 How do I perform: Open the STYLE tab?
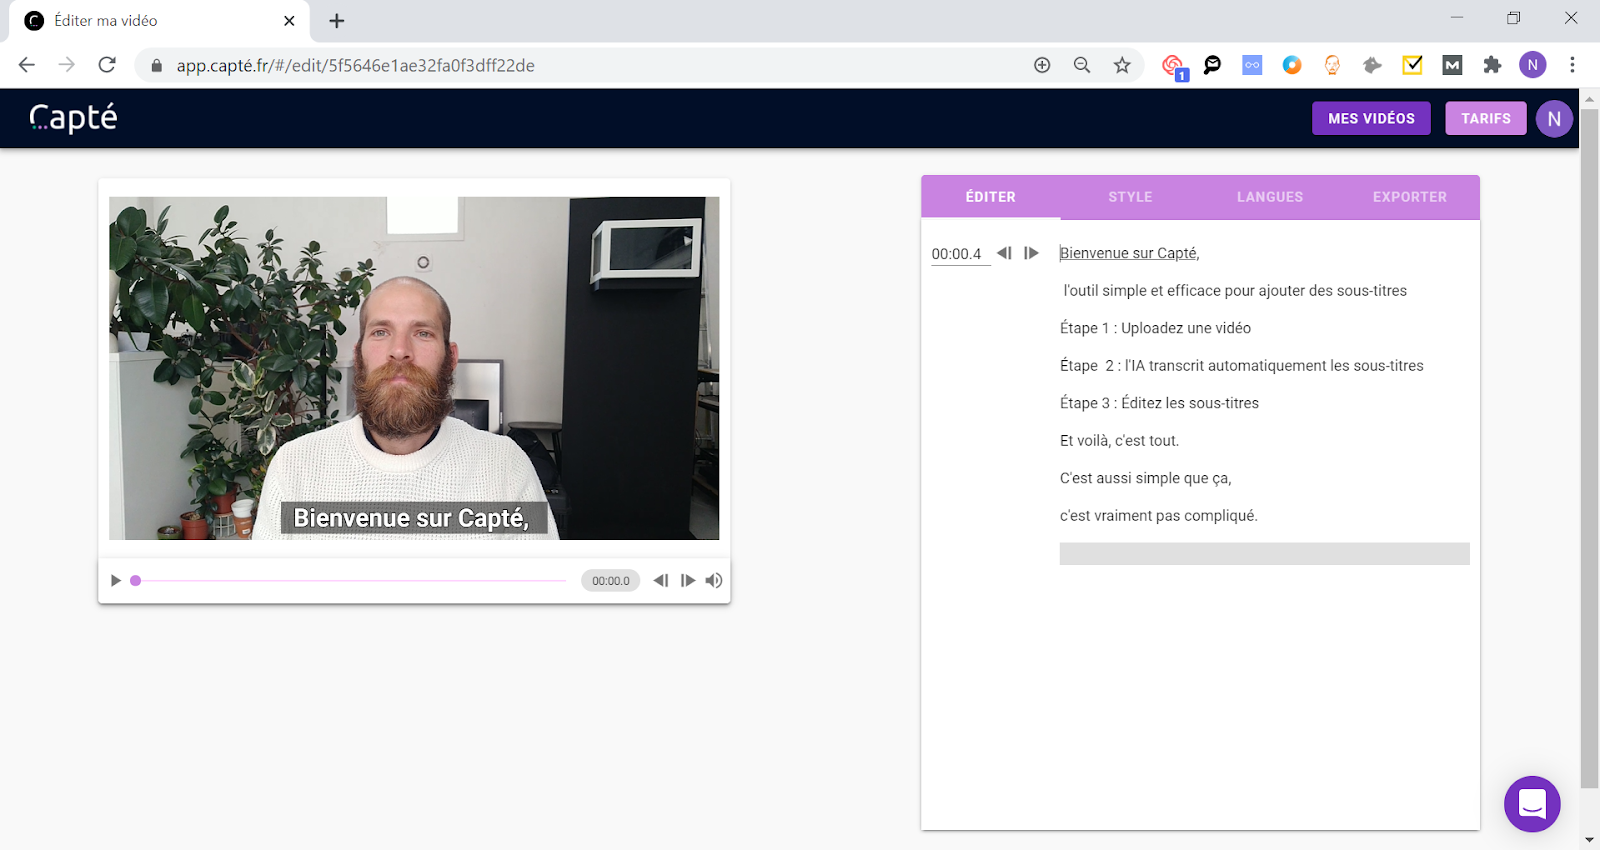click(1130, 197)
